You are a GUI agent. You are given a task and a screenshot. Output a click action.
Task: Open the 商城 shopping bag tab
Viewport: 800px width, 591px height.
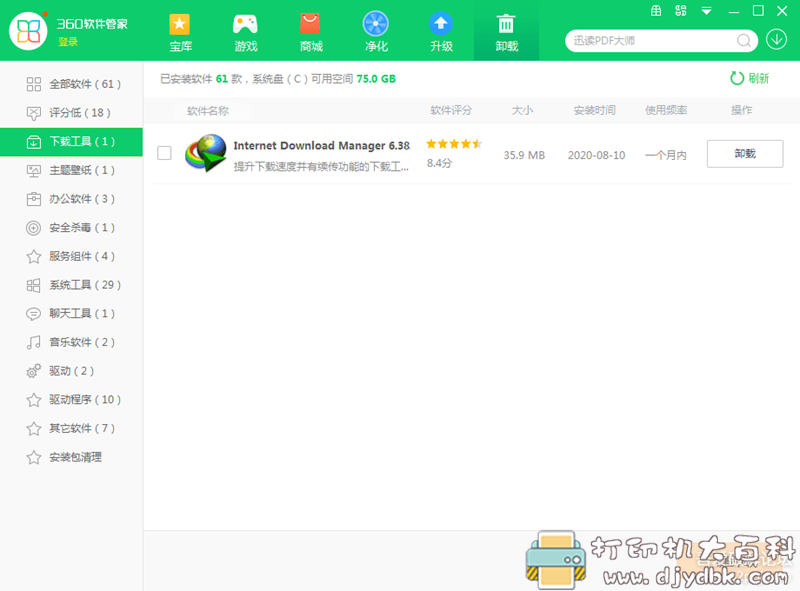pos(311,32)
